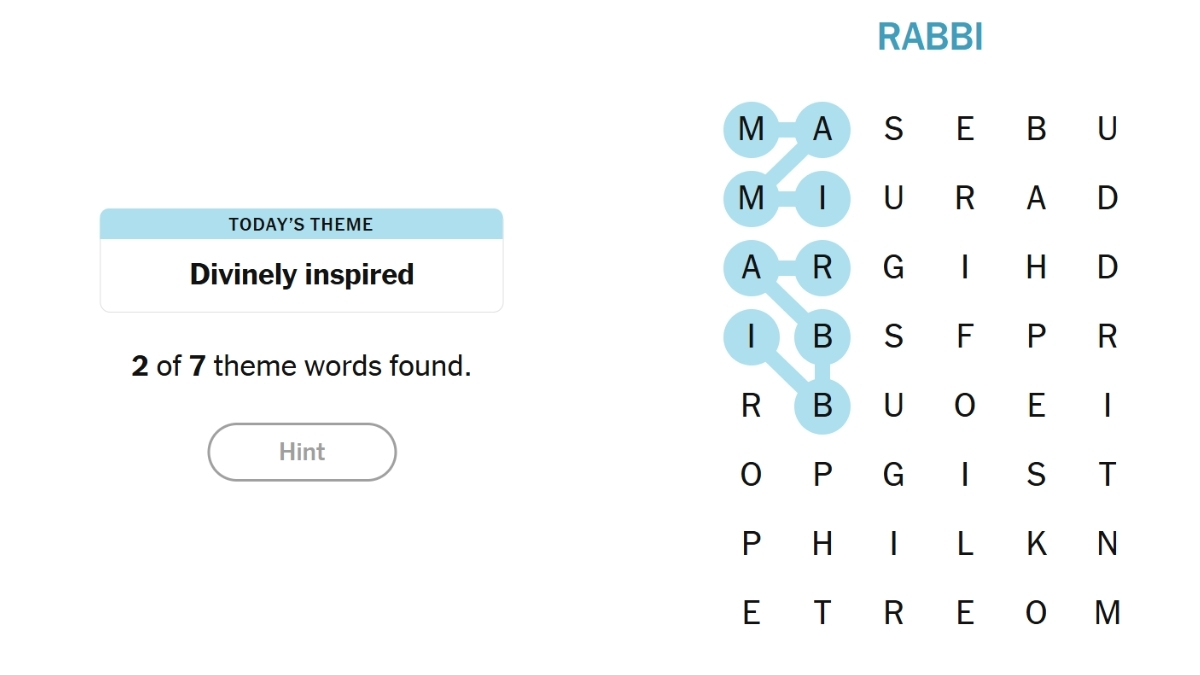Viewport: 1200px width, 675px height.
Task: Click the "2 of 7 theme words found" text
Action: (x=301, y=366)
